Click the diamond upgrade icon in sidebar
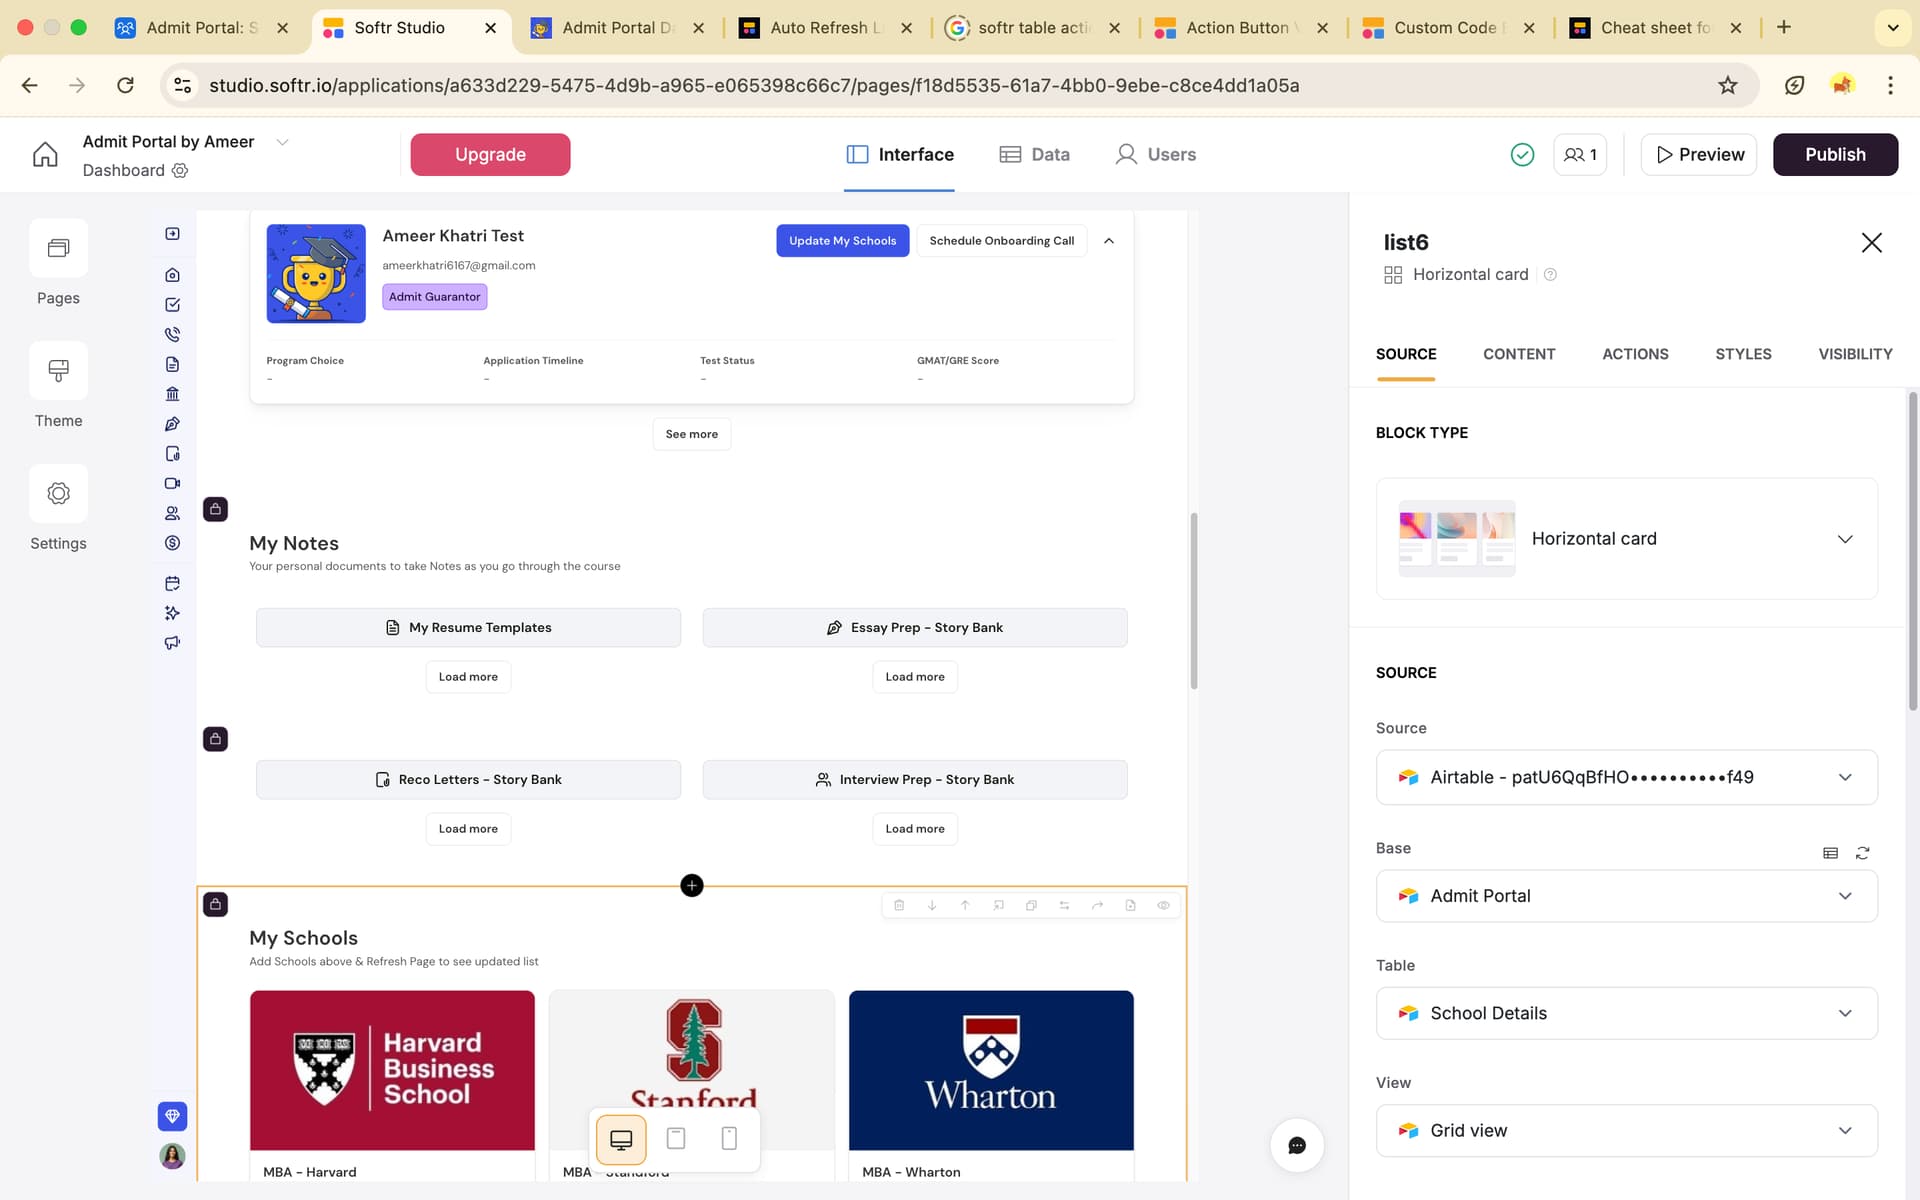 [x=172, y=1116]
